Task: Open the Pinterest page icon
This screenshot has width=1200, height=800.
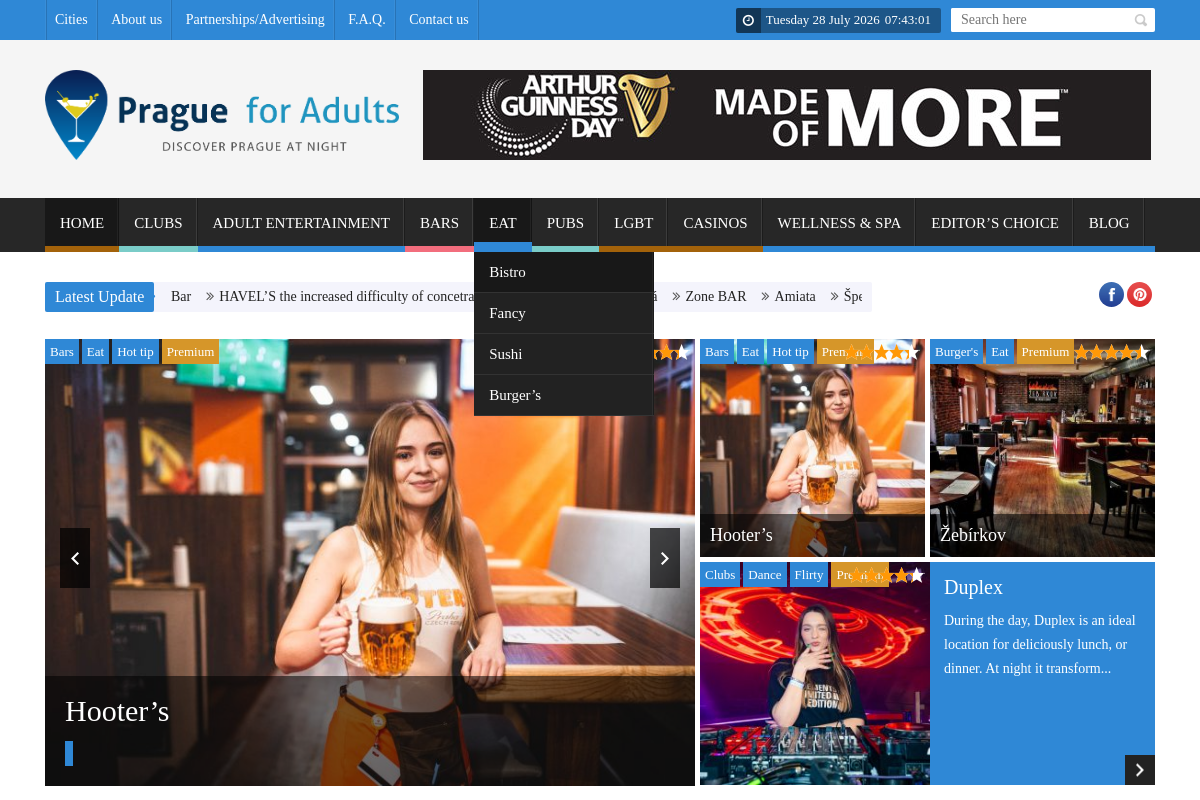Action: [1139, 294]
